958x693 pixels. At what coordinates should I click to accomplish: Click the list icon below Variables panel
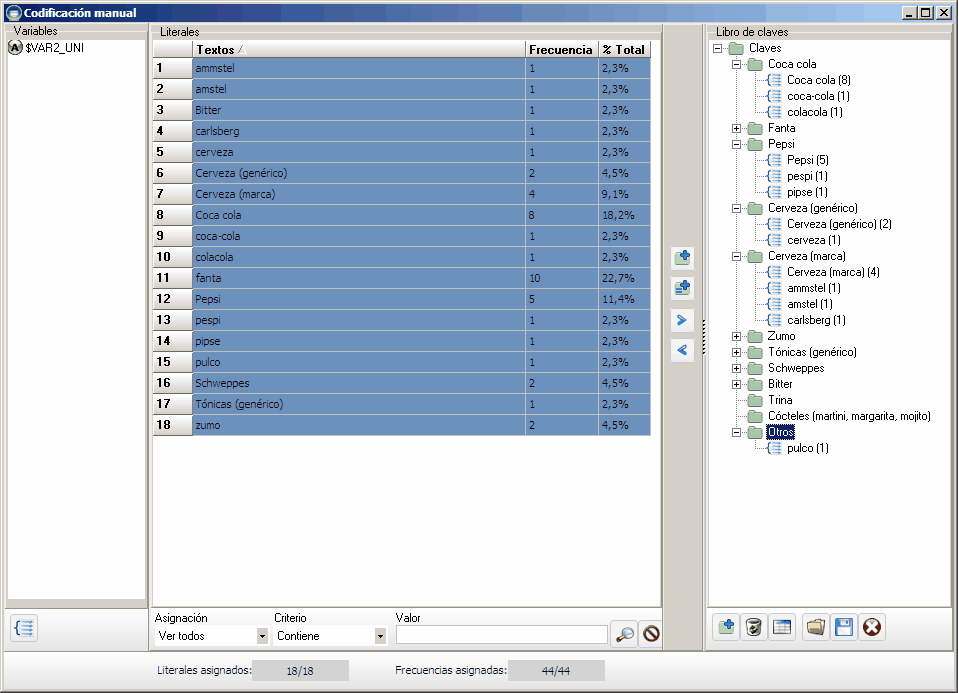pos(24,628)
